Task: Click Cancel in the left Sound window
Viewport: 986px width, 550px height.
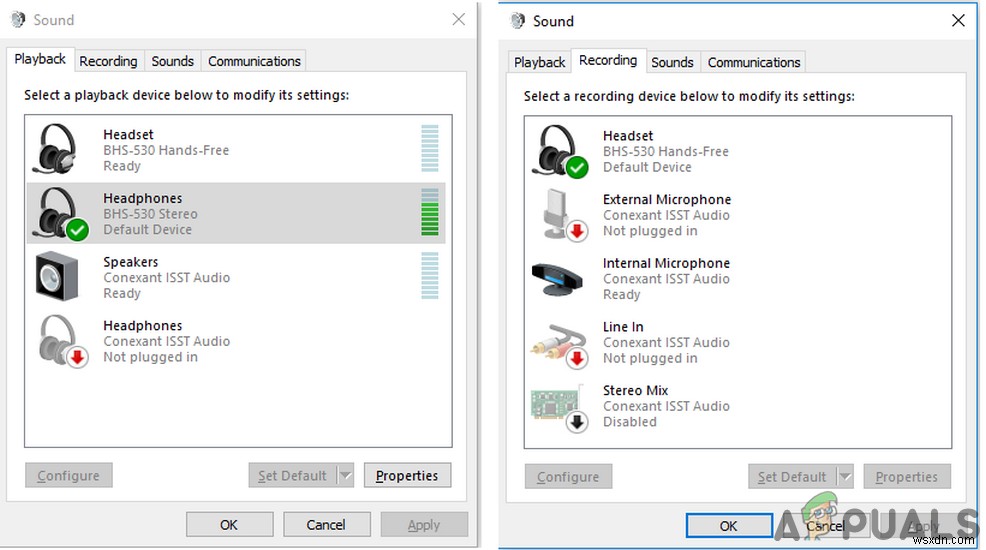Action: (x=326, y=525)
